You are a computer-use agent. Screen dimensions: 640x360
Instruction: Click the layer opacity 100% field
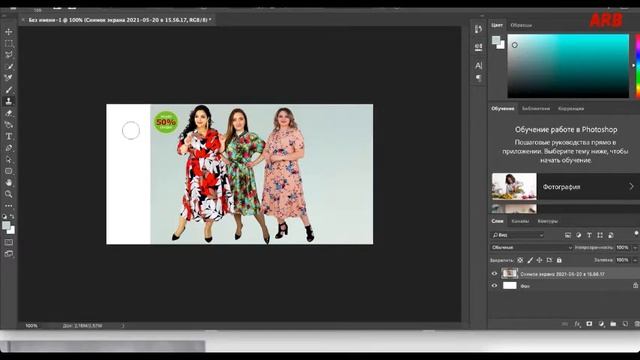[x=622, y=247]
